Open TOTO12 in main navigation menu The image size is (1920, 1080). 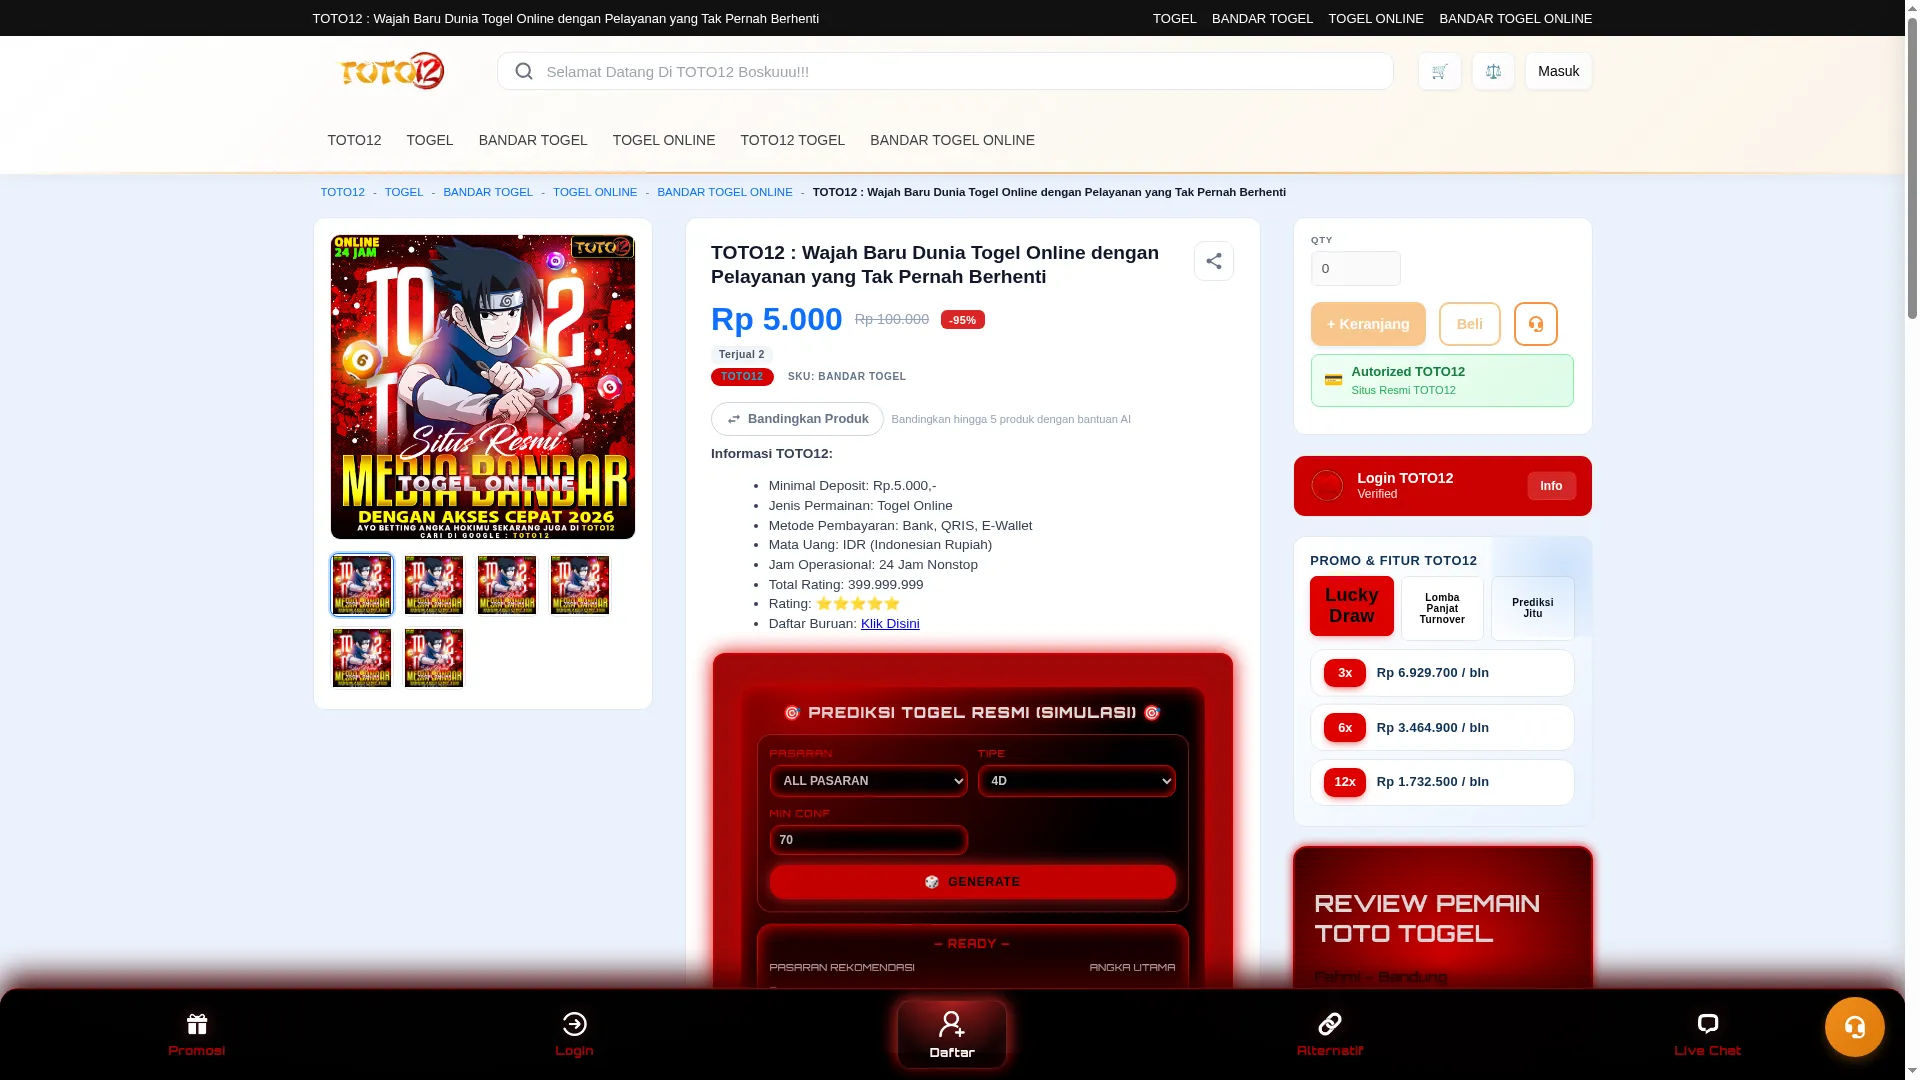(x=354, y=140)
